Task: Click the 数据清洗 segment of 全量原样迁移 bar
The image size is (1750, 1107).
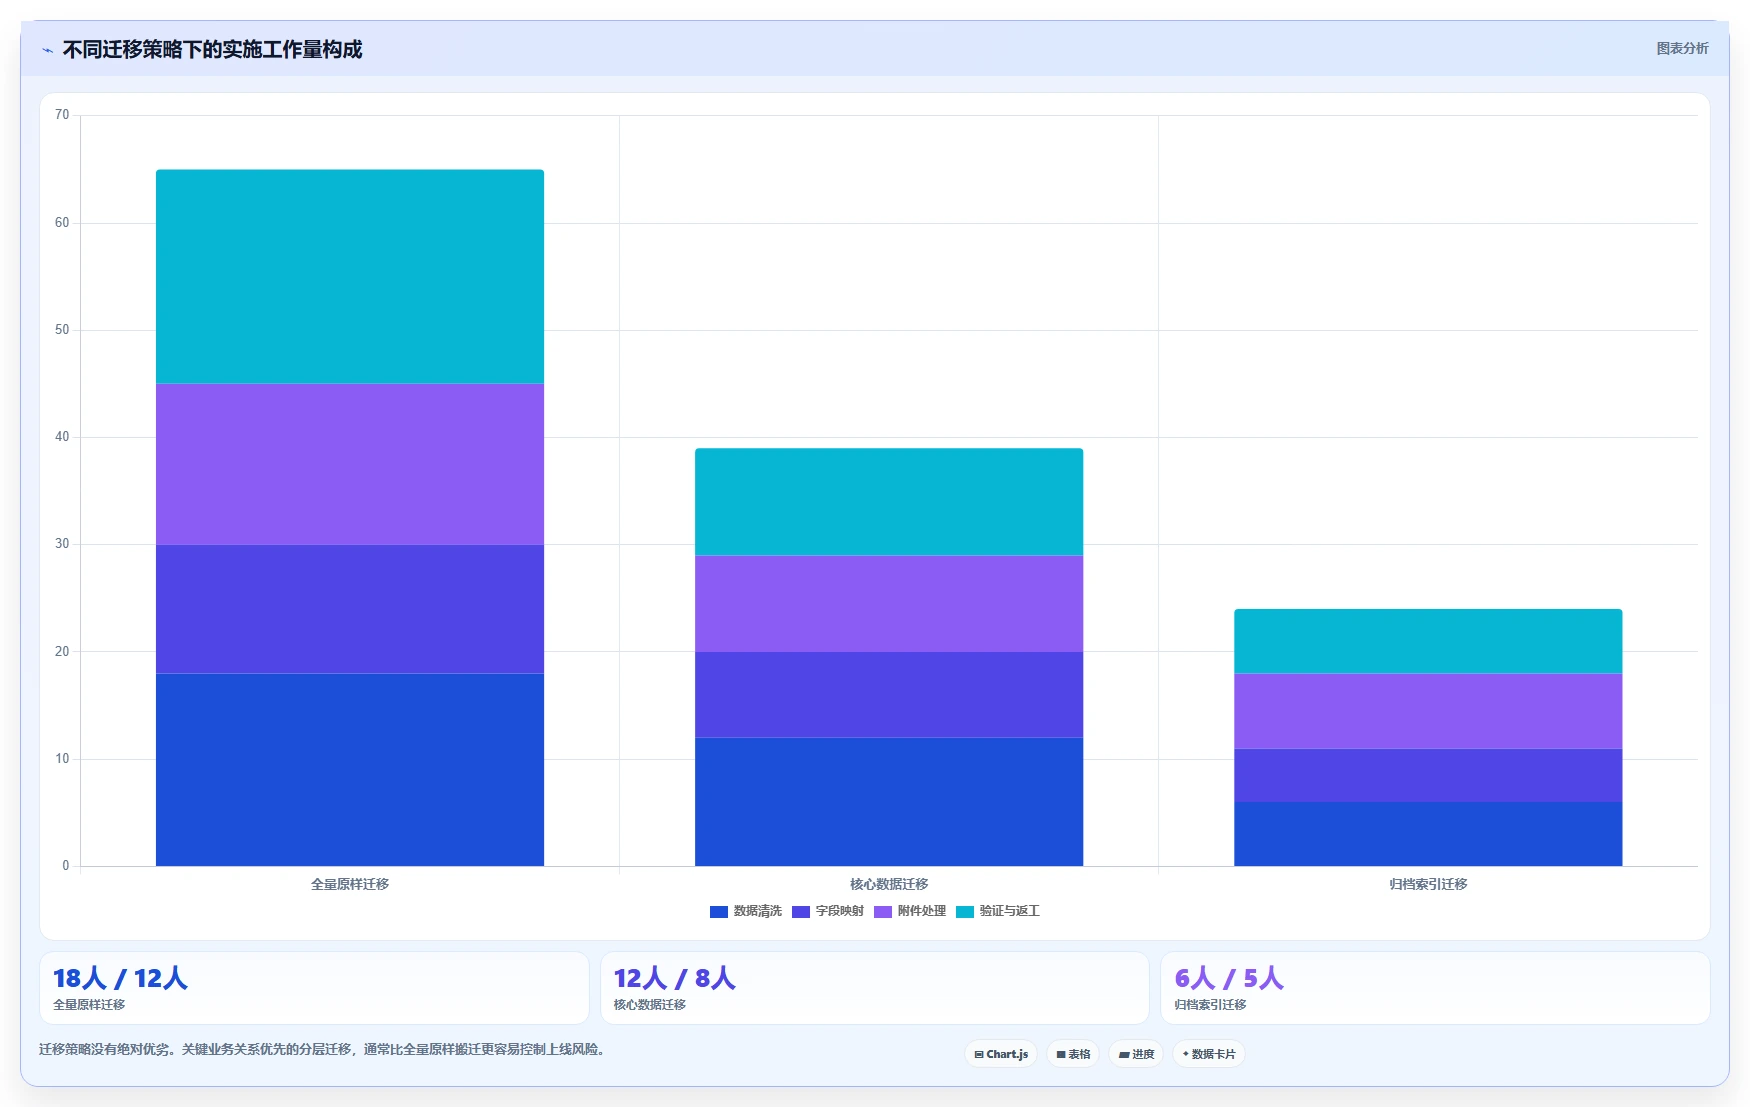Action: pos(350,769)
